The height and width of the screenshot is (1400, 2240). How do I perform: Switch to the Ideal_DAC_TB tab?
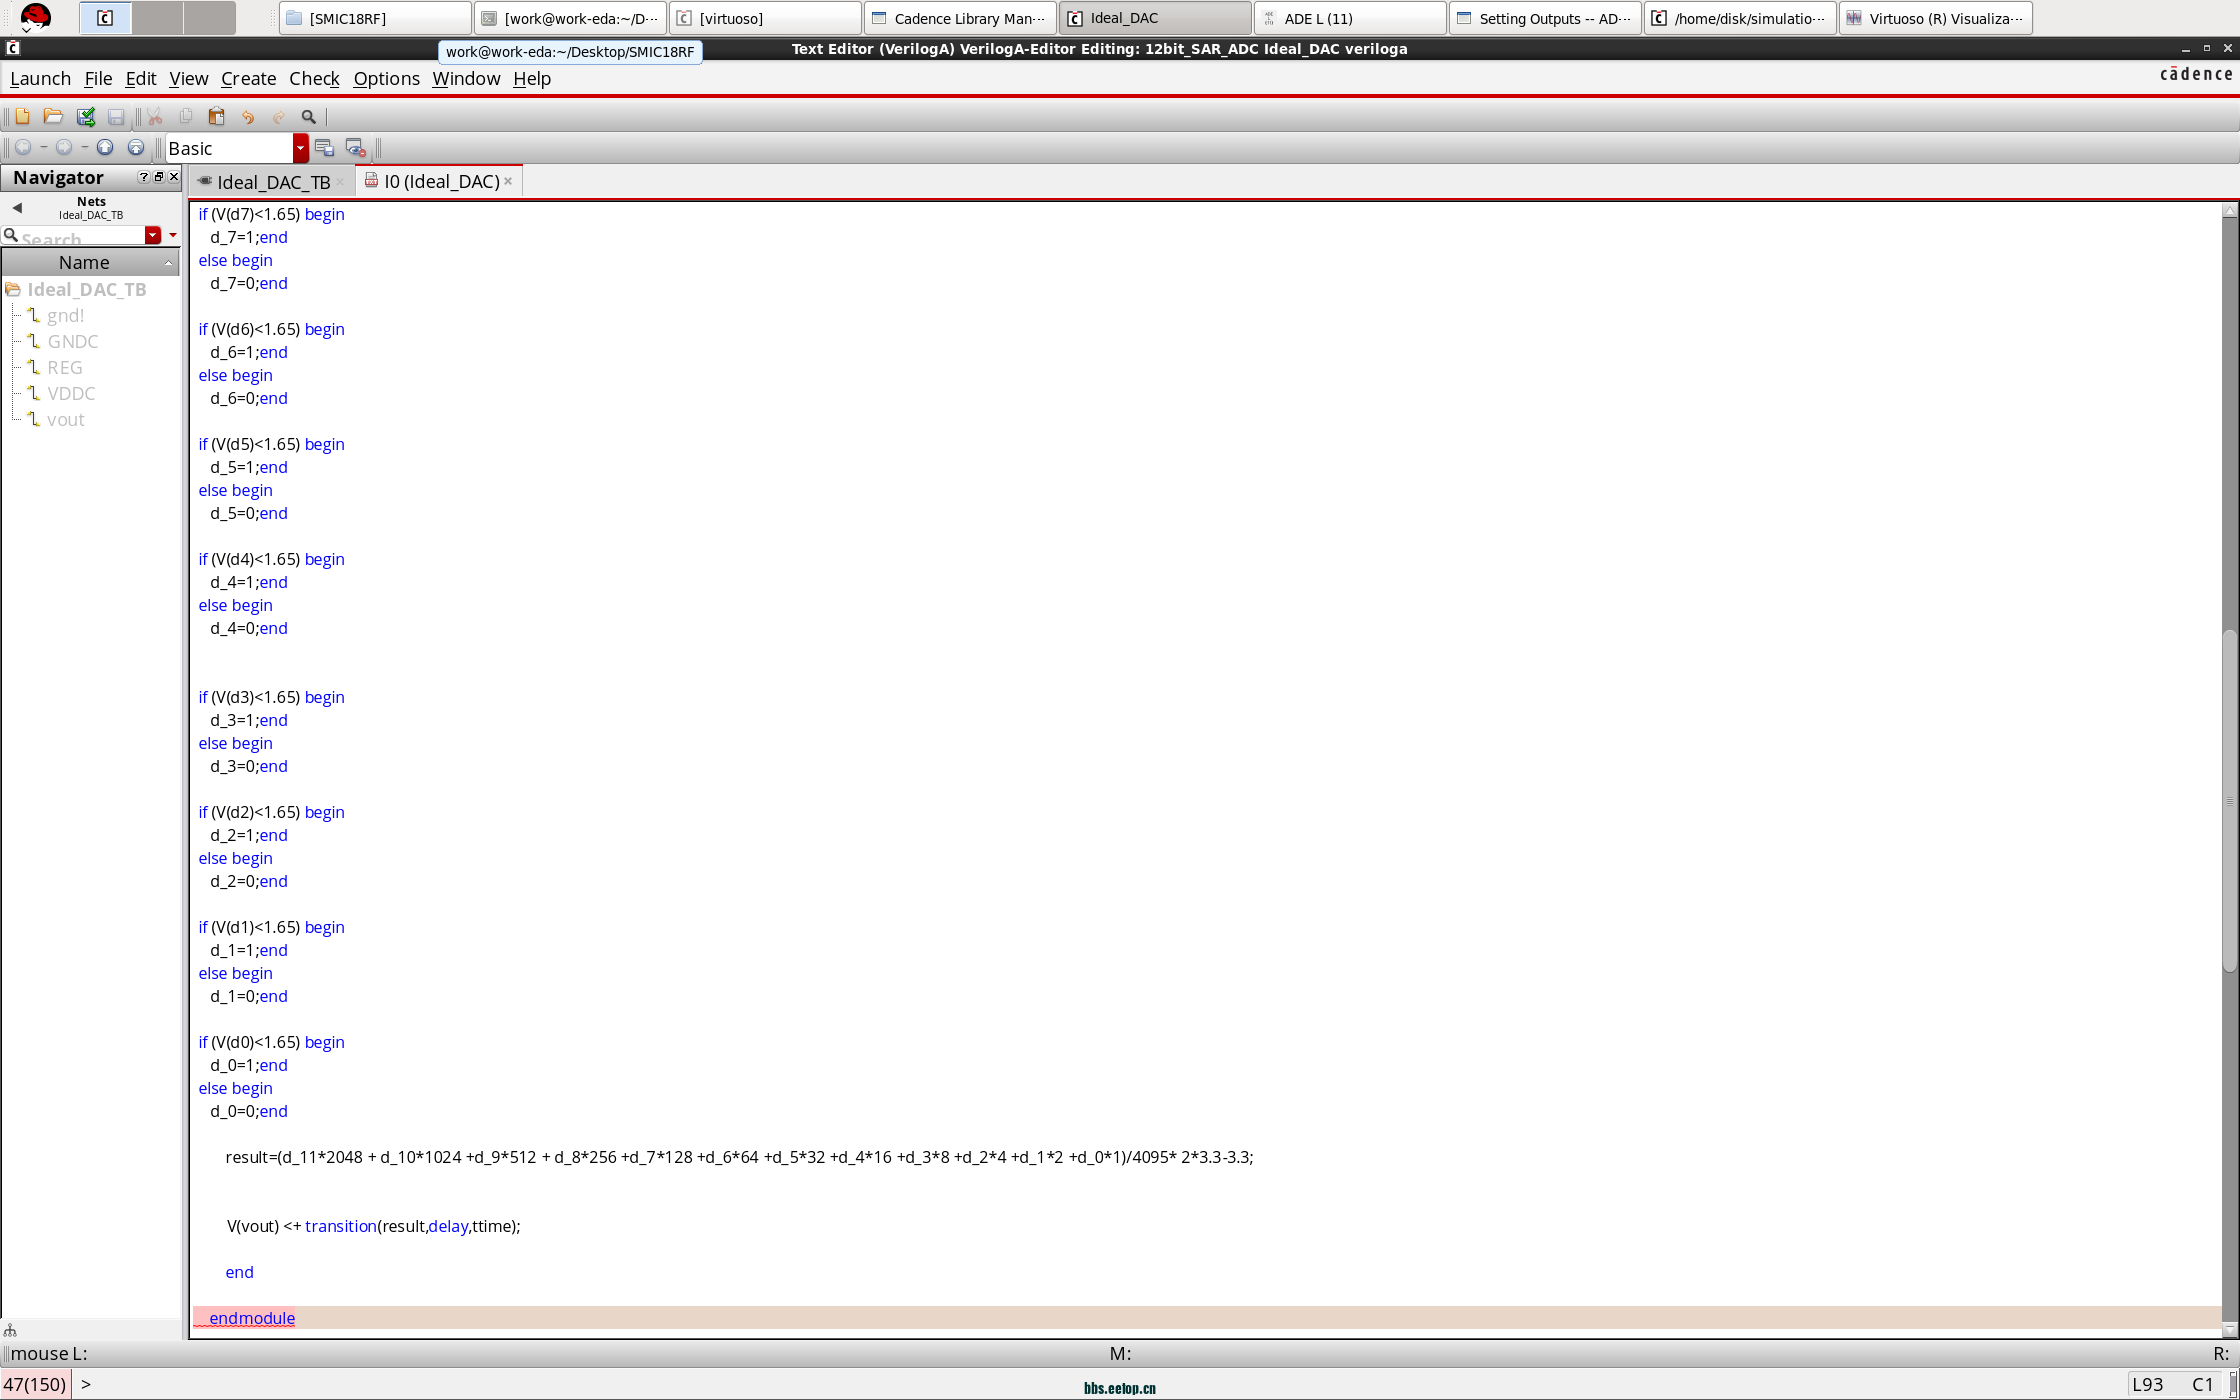coord(273,182)
